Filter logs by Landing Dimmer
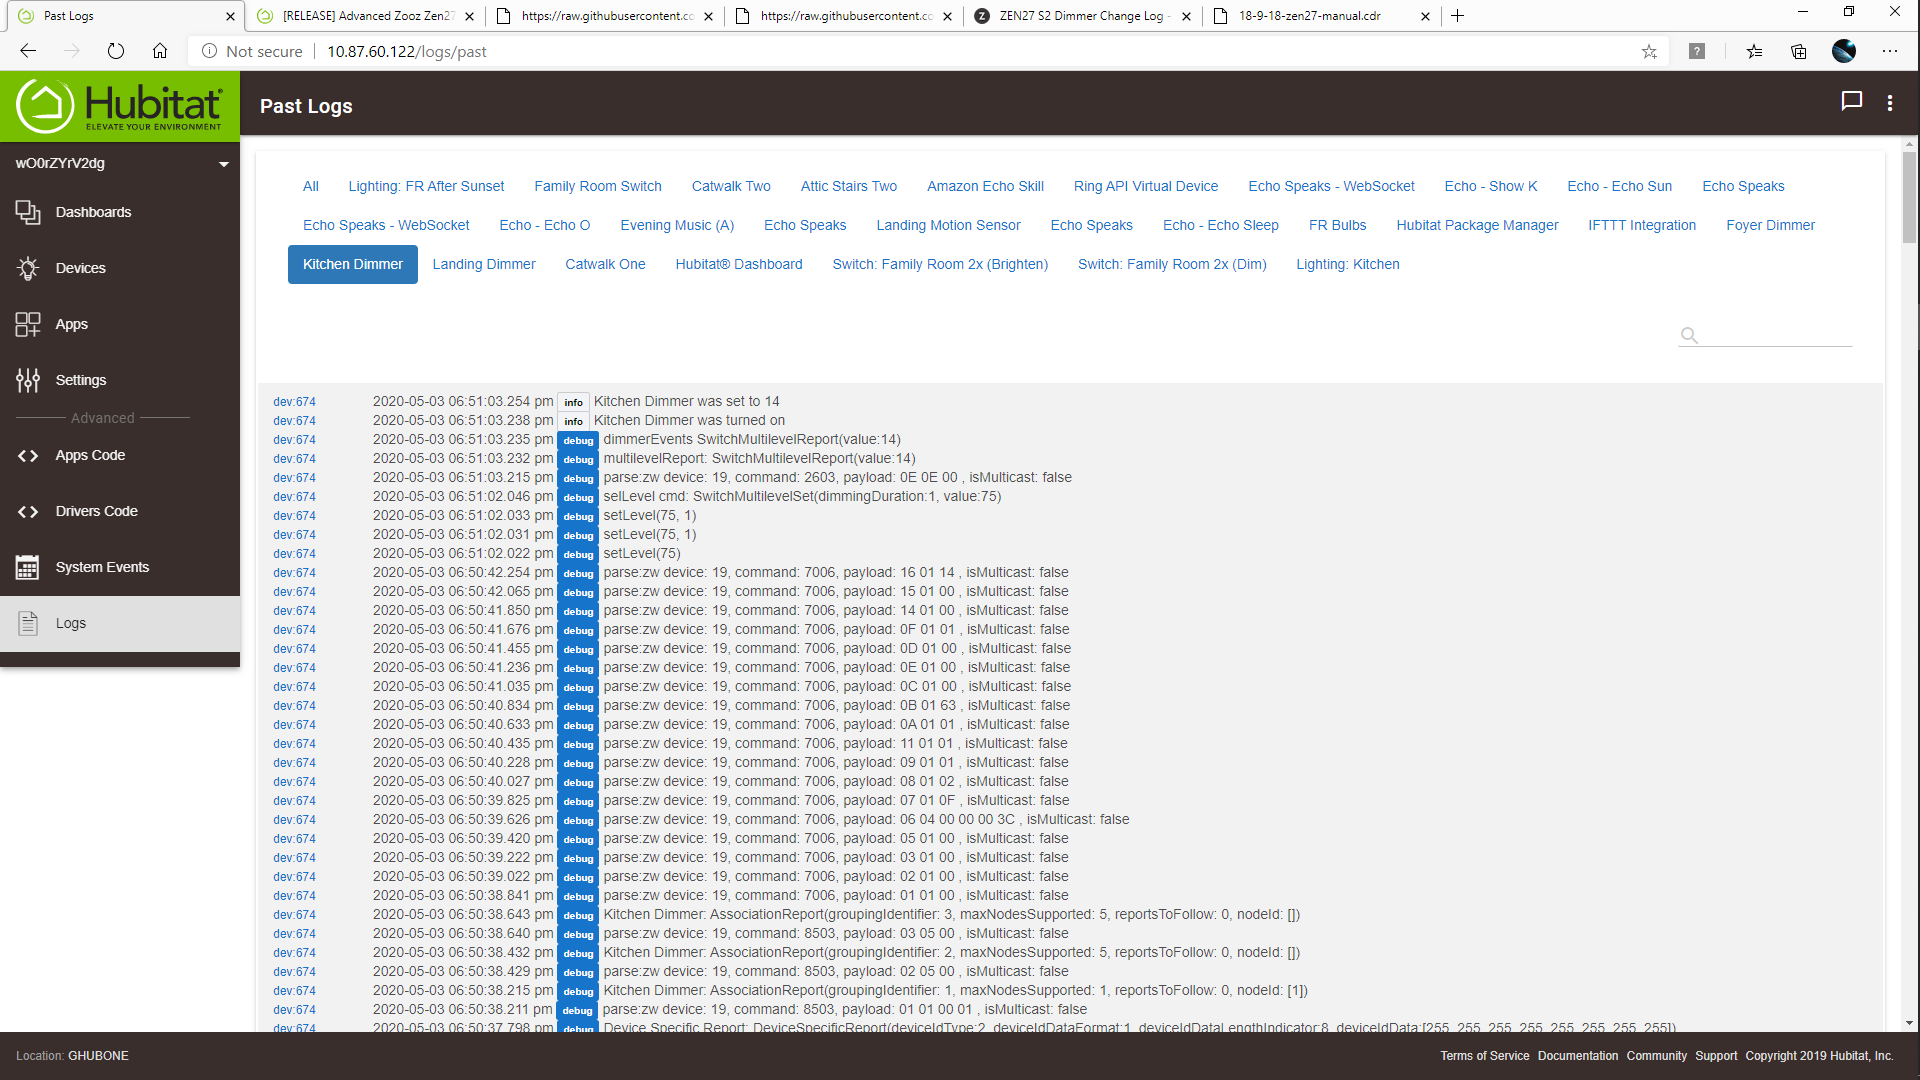The height and width of the screenshot is (1080, 1920). [x=484, y=264]
